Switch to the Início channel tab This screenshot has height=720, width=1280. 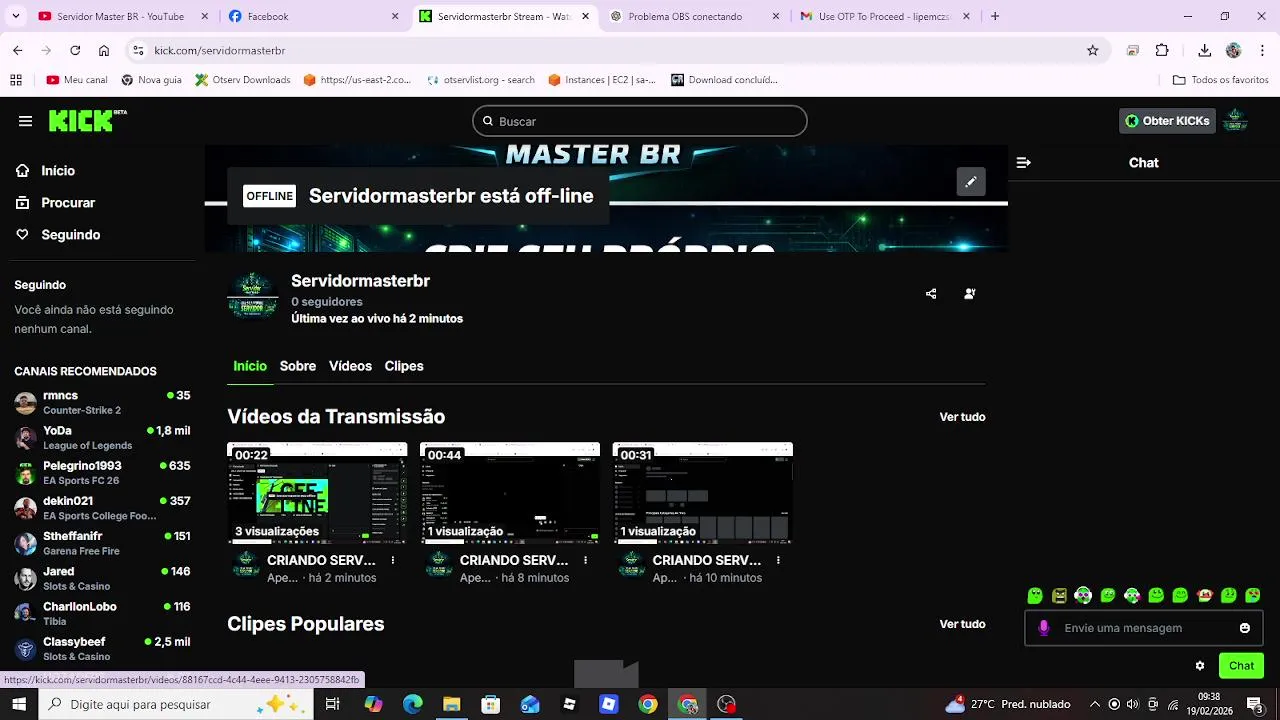(250, 366)
